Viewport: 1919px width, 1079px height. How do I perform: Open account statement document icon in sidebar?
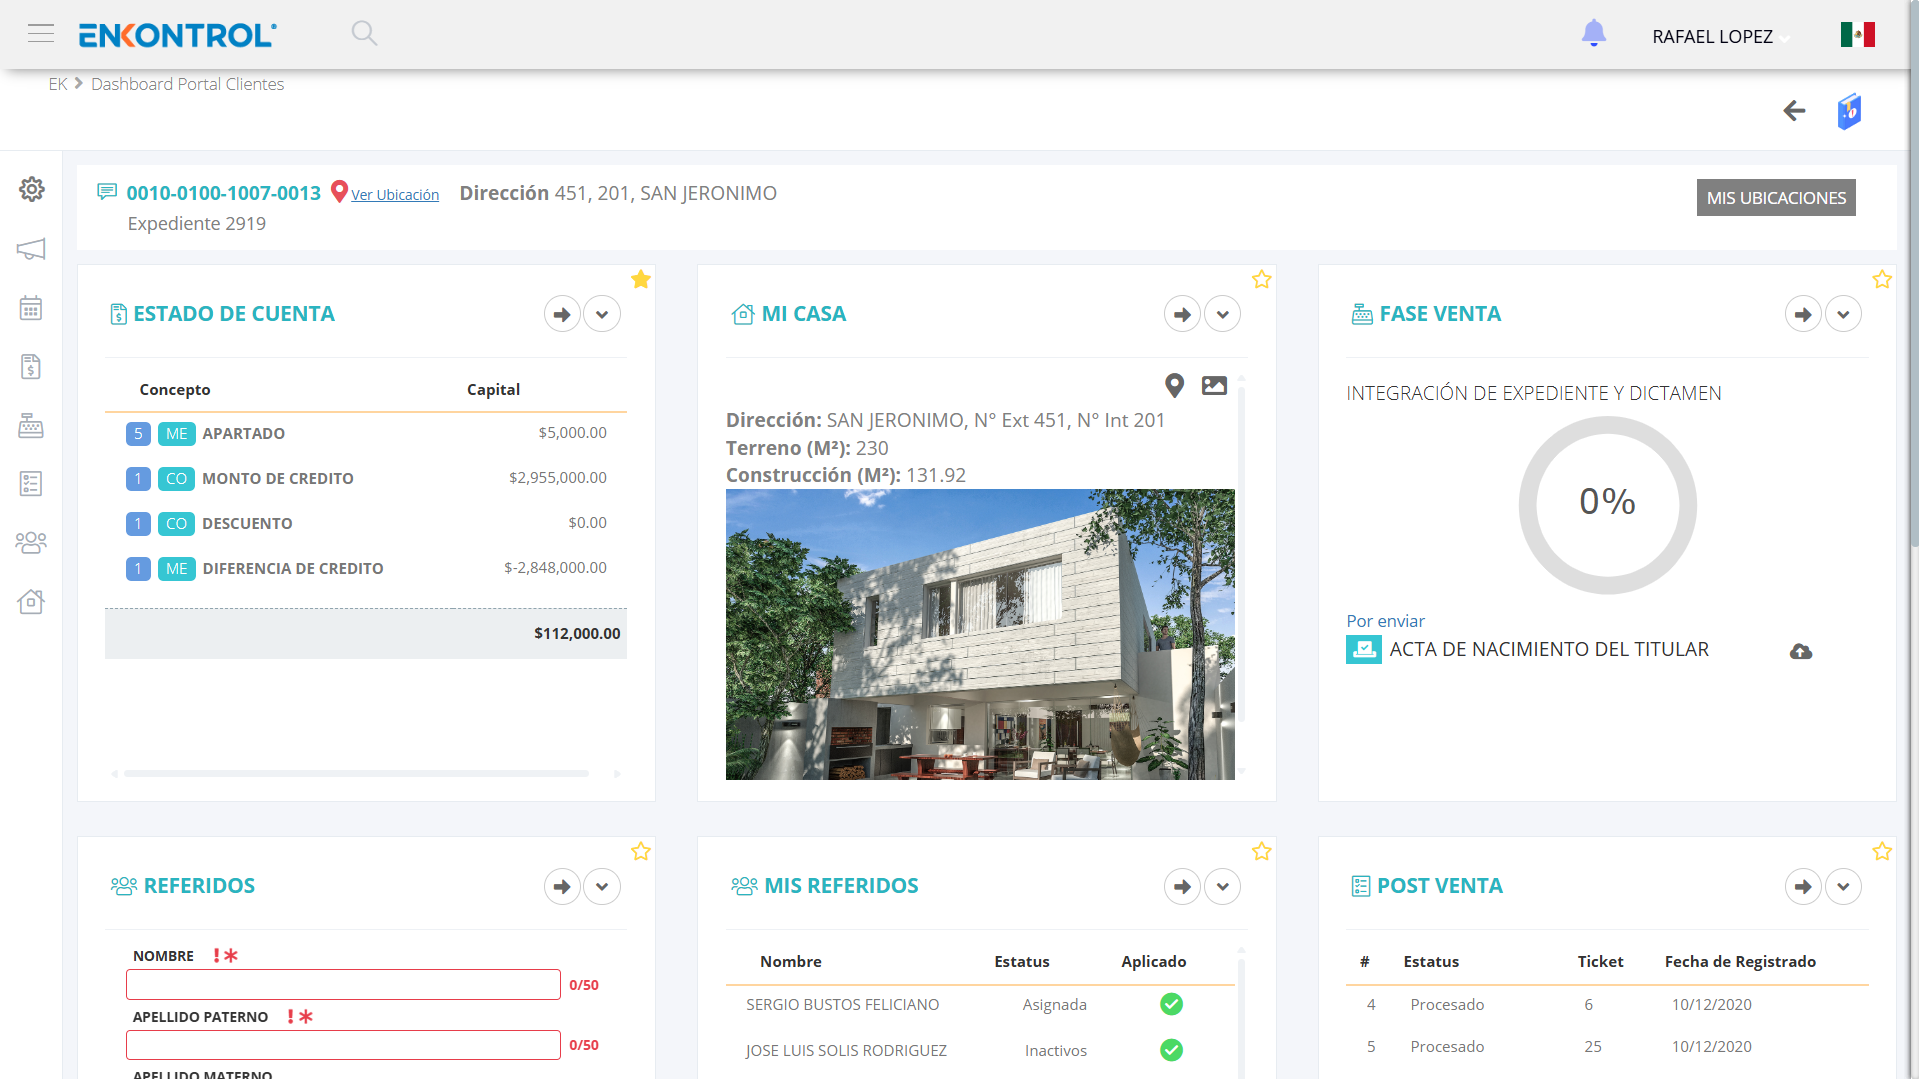coord(31,367)
